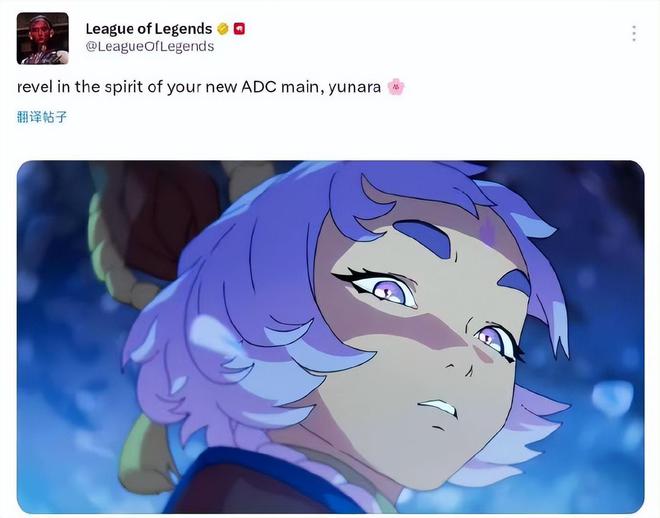Click the red square affiliate badge
Image resolution: width=660 pixels, height=518 pixels.
[239, 29]
